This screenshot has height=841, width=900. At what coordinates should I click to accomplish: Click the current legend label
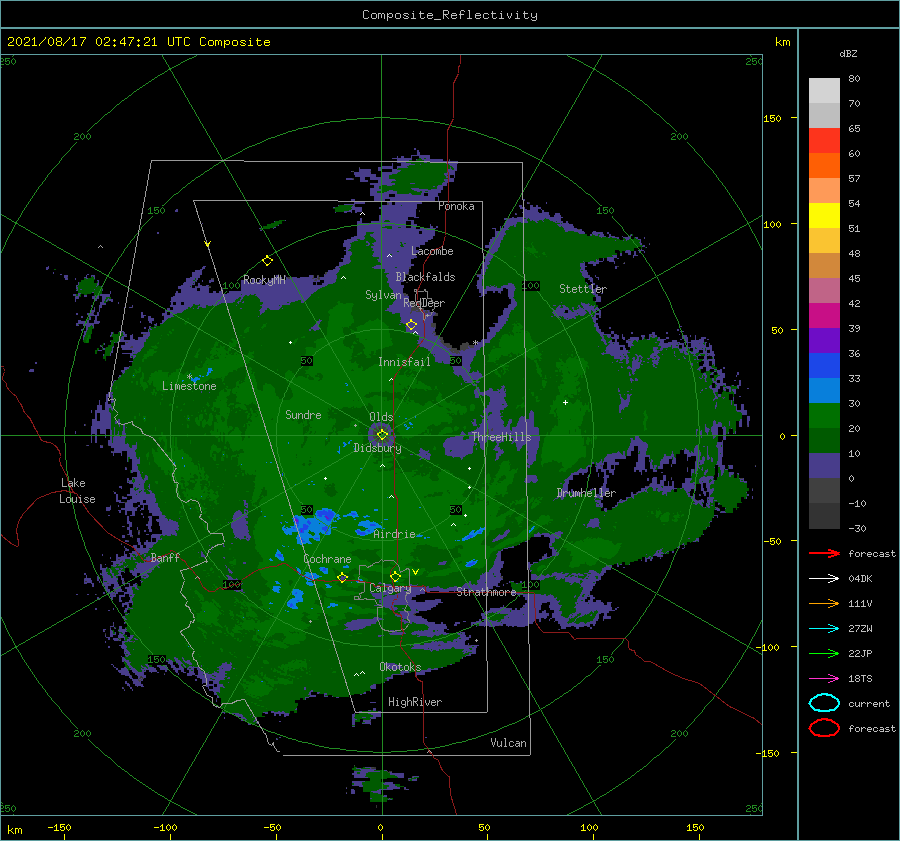(x=869, y=703)
